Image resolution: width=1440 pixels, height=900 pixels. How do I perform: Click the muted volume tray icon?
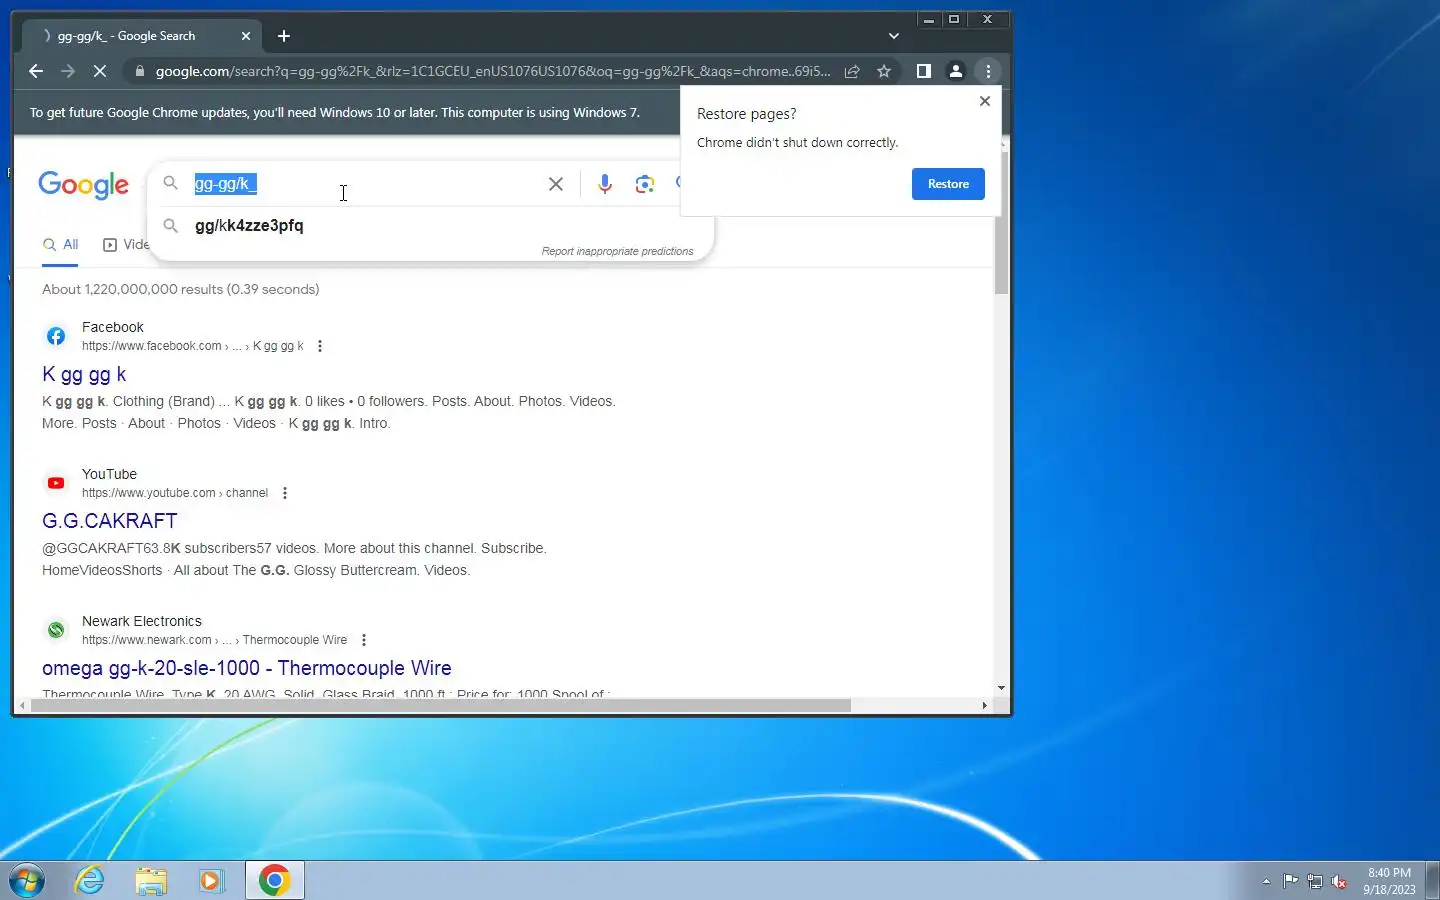(x=1339, y=881)
